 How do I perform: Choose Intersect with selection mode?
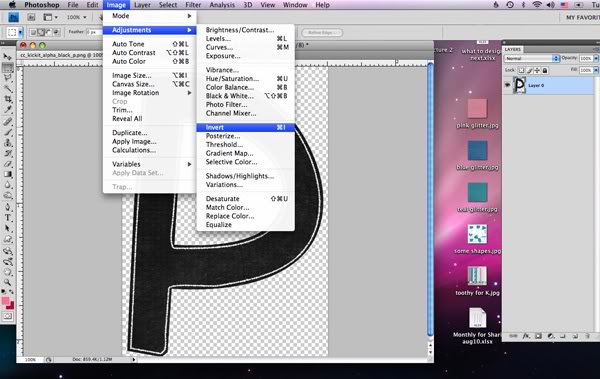[x=56, y=33]
